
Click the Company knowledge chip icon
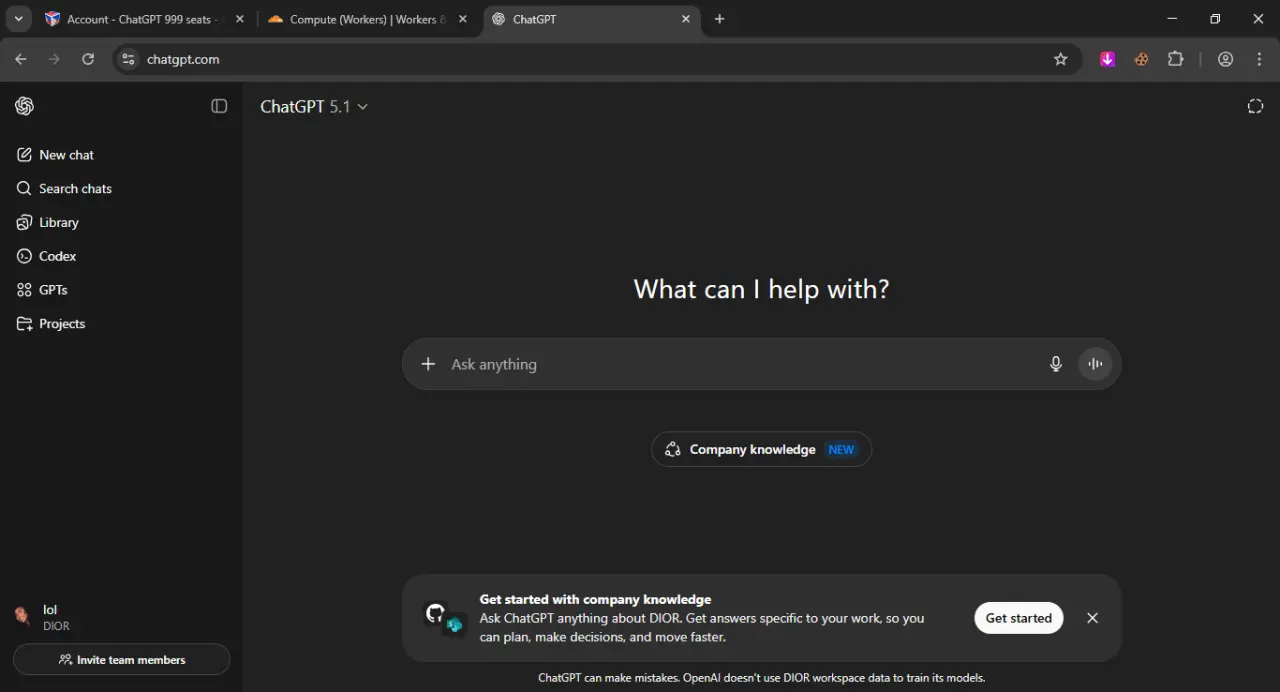tap(673, 450)
